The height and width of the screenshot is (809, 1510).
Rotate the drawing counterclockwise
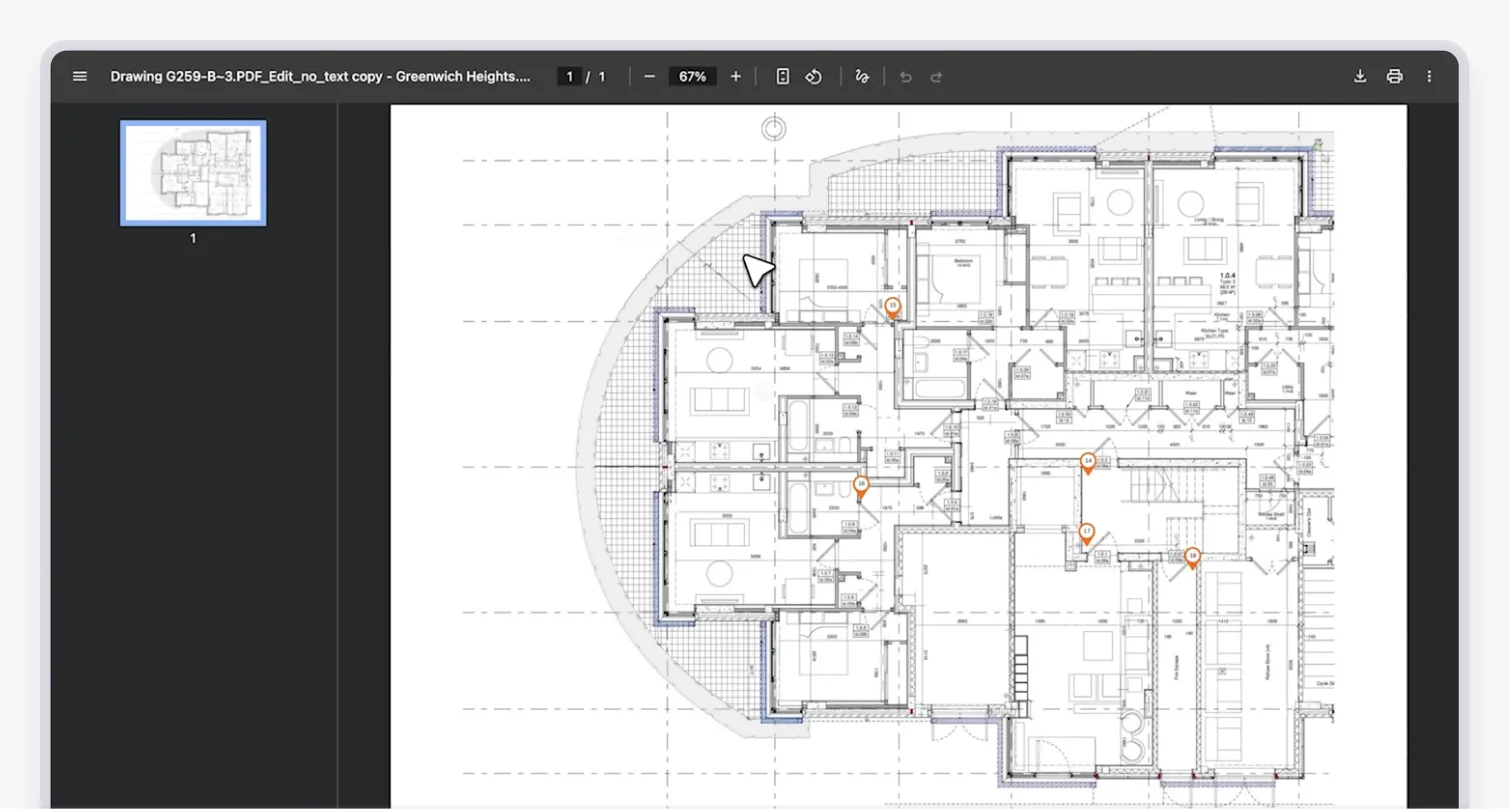814,76
